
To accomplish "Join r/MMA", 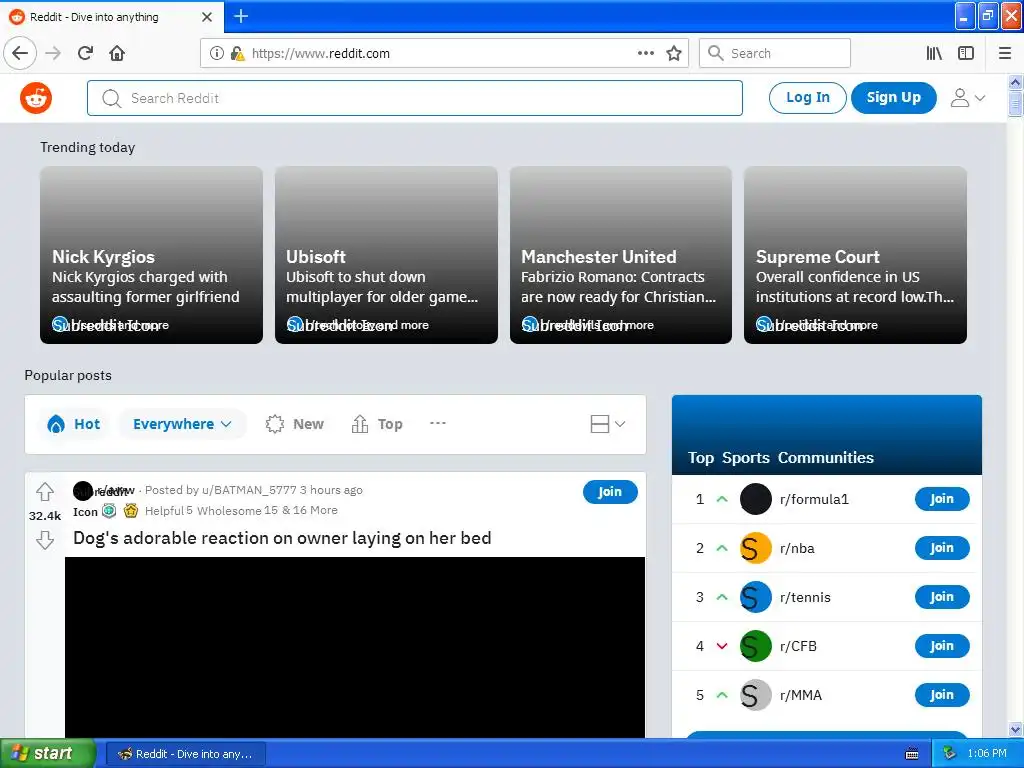I will [x=942, y=695].
